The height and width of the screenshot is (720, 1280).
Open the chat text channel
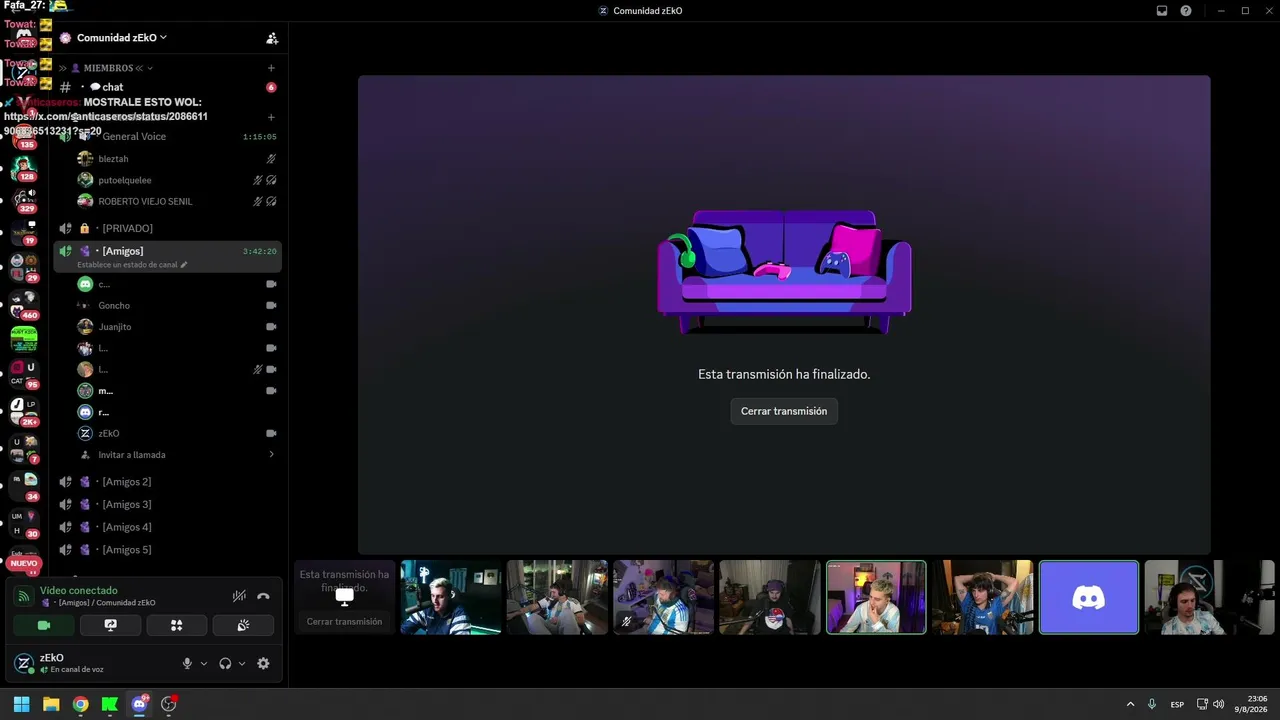pos(167,87)
